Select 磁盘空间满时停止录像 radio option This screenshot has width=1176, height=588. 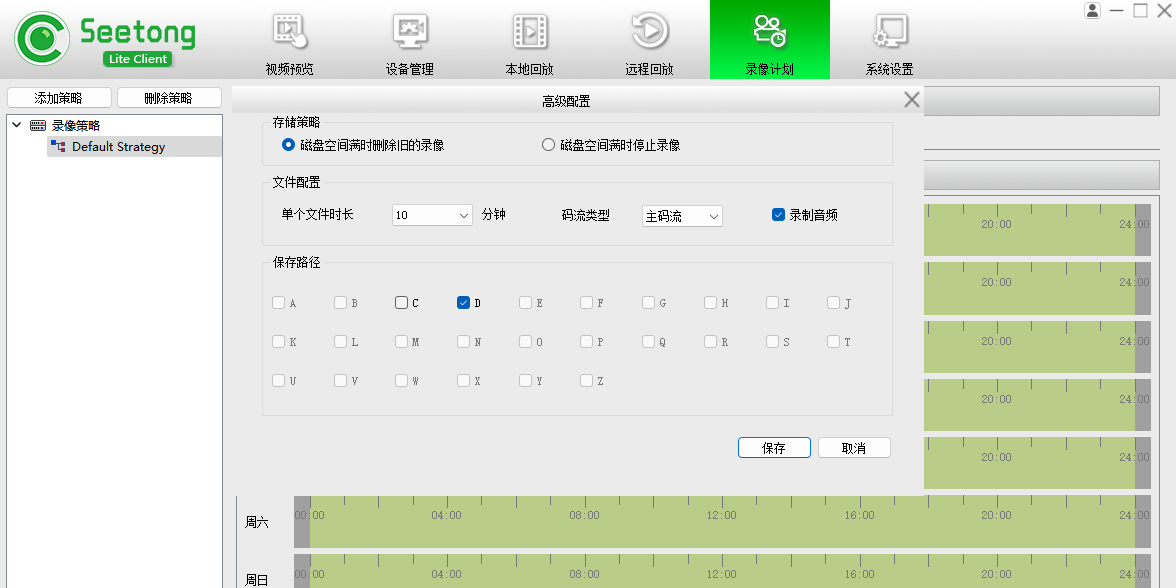(548, 145)
